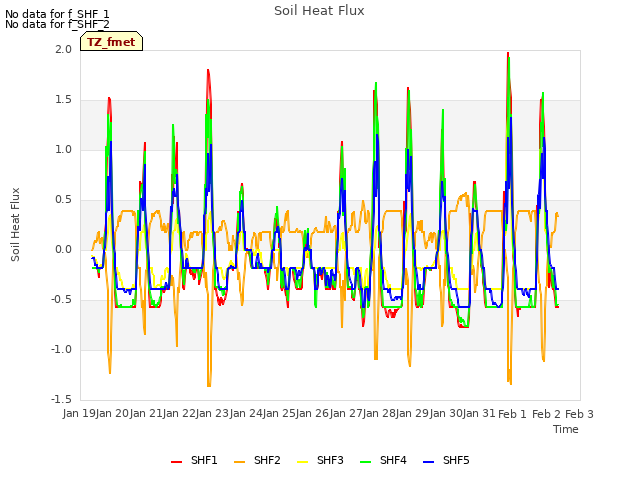
Task: Click the 1.5 y-axis tick label
Action: [63, 100]
